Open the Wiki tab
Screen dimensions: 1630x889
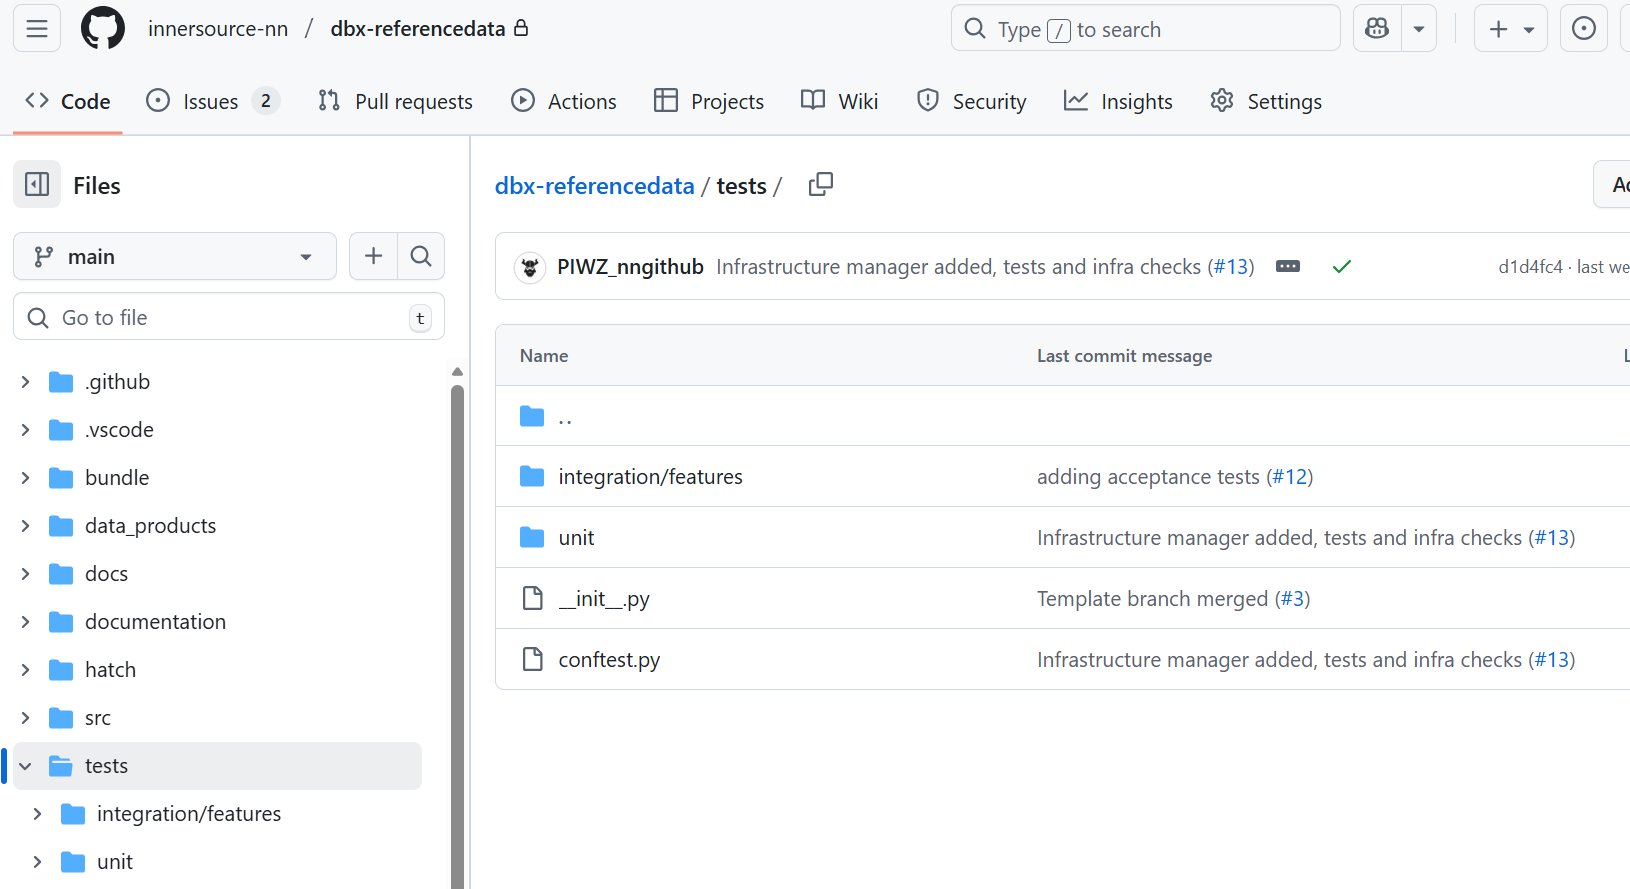tap(840, 101)
